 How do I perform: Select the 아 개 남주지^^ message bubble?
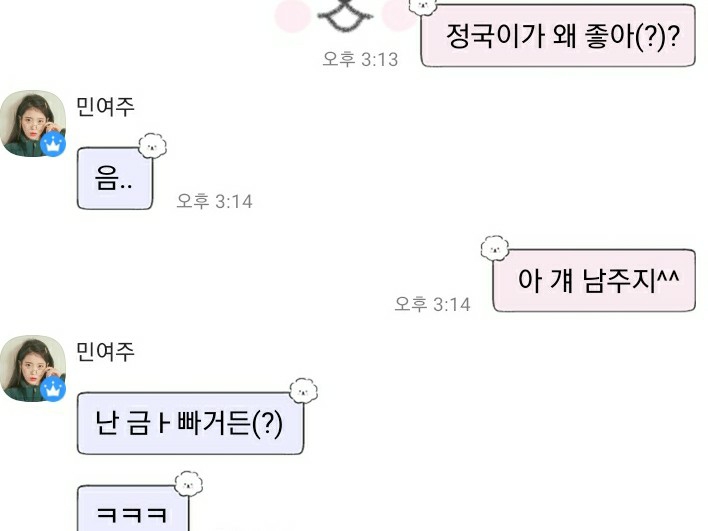[x=594, y=280]
